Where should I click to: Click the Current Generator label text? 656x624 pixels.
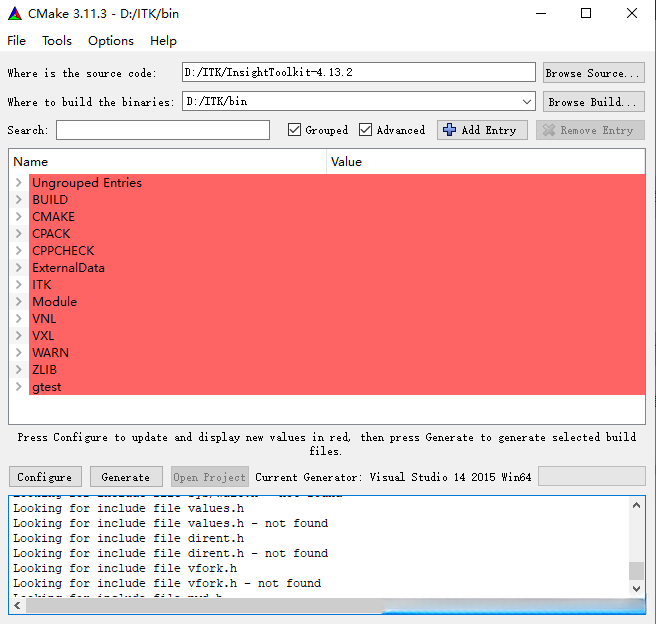pyautogui.click(x=393, y=477)
